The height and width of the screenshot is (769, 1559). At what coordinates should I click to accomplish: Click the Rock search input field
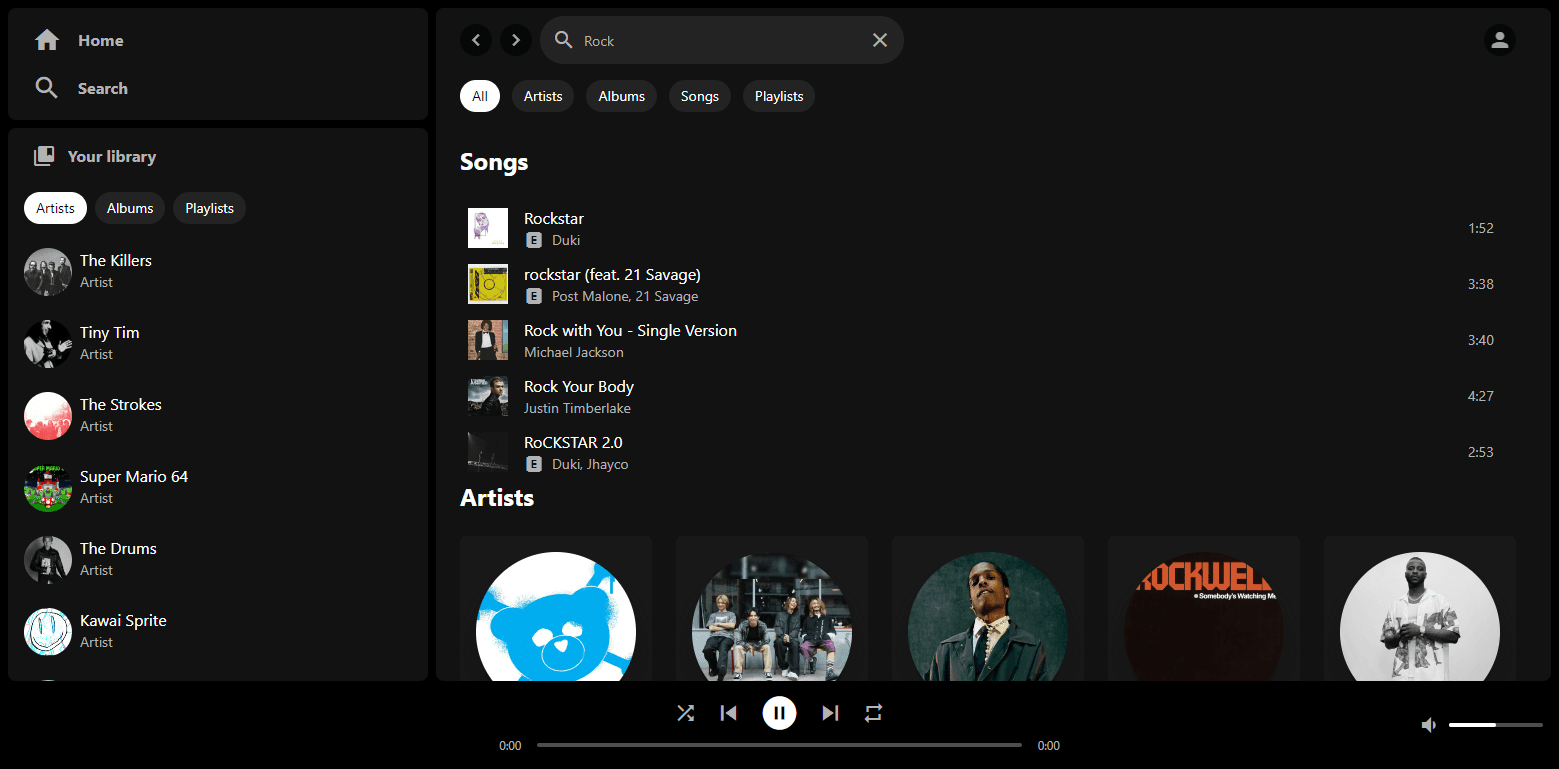(722, 40)
